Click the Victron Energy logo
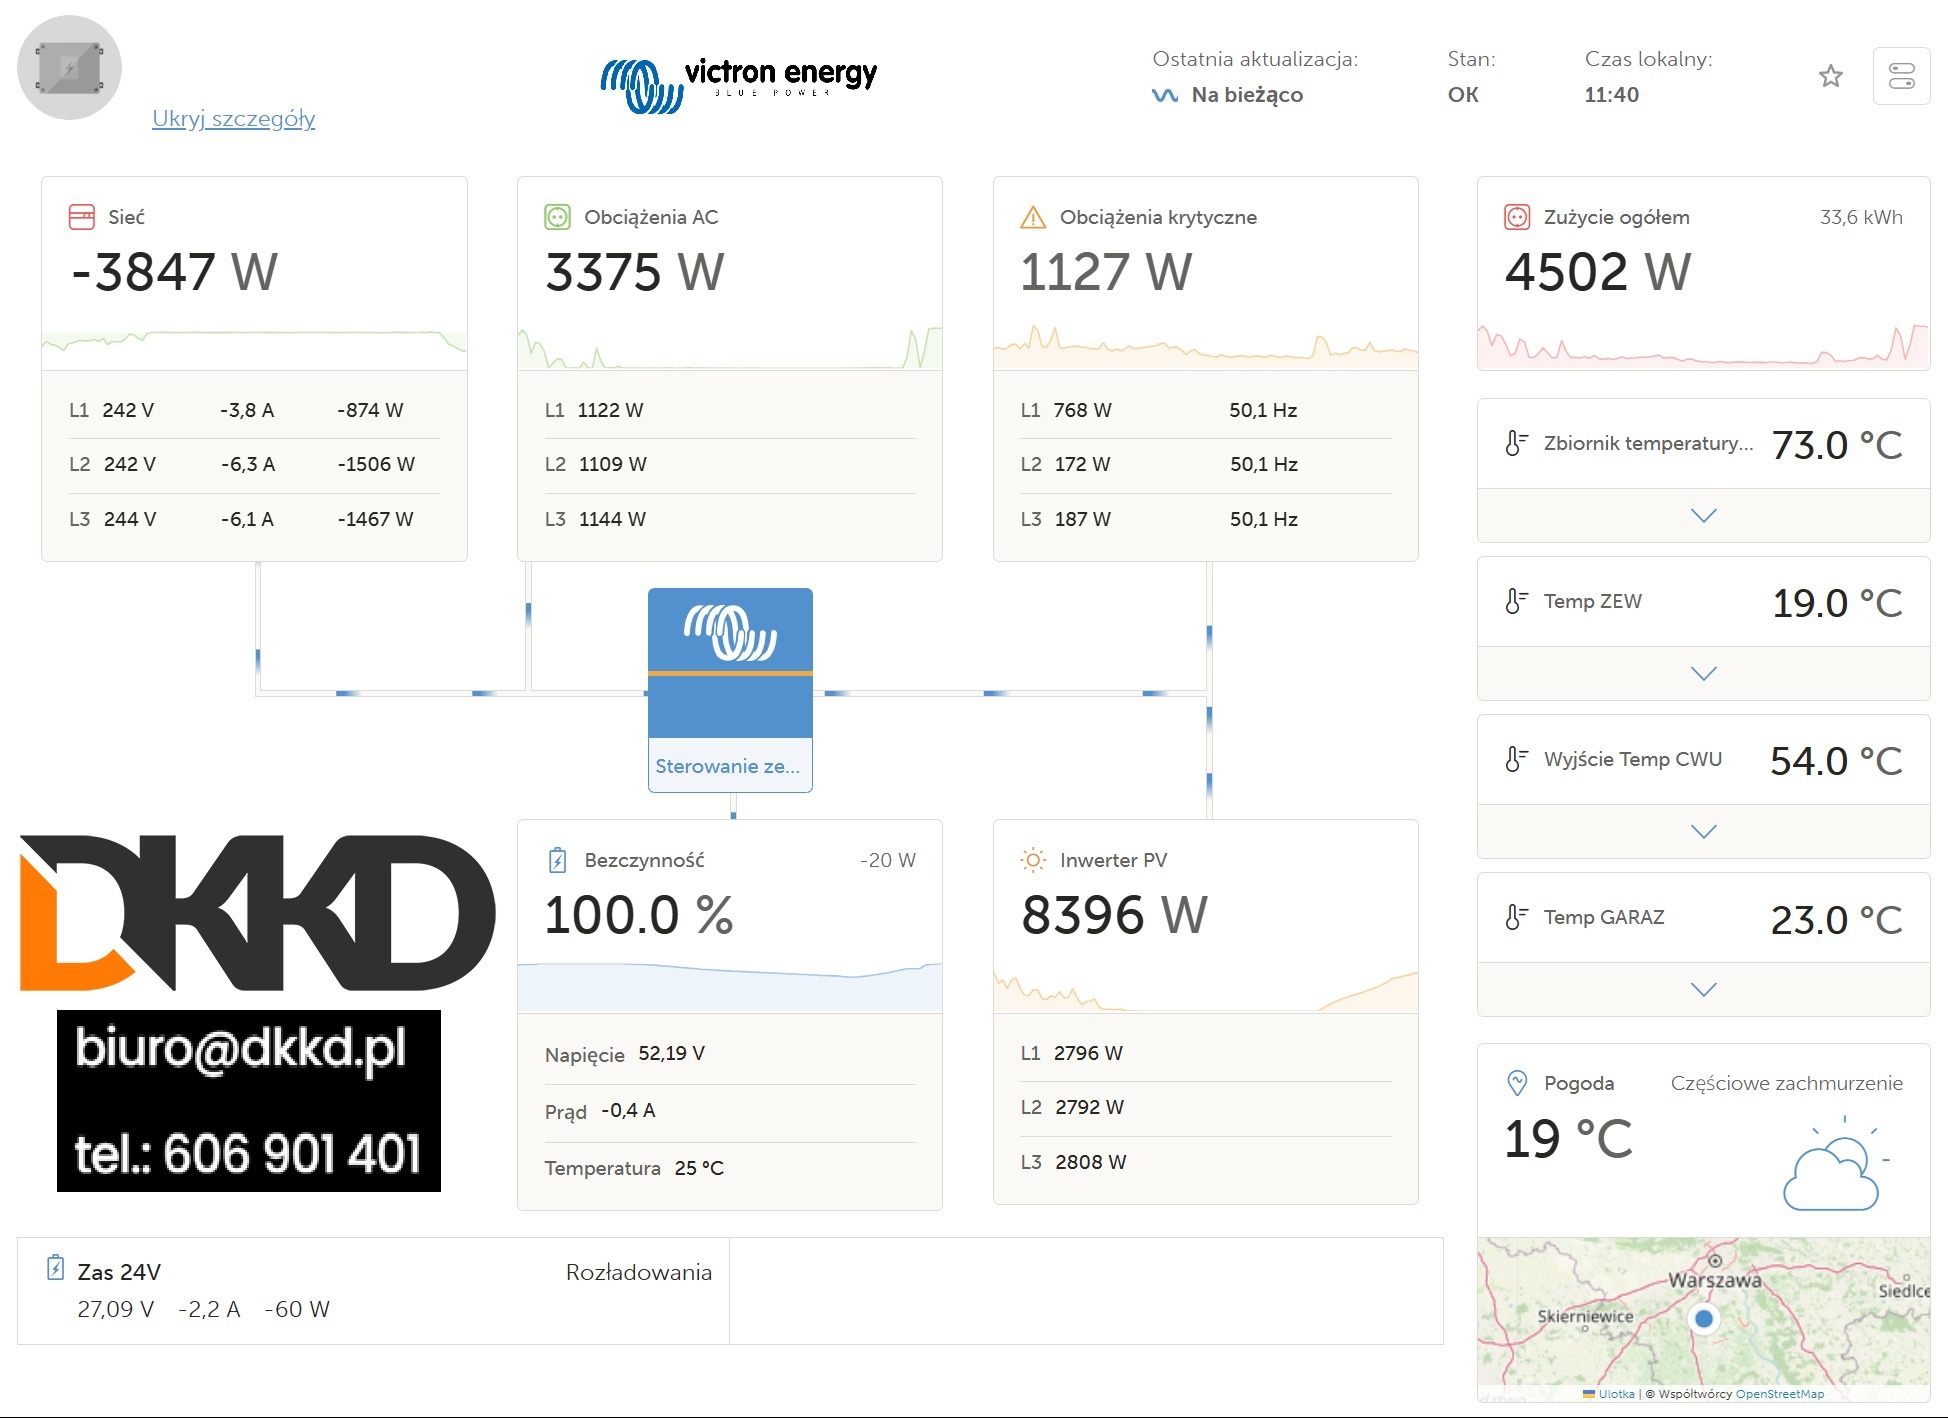The width and height of the screenshot is (1948, 1418). click(x=738, y=82)
